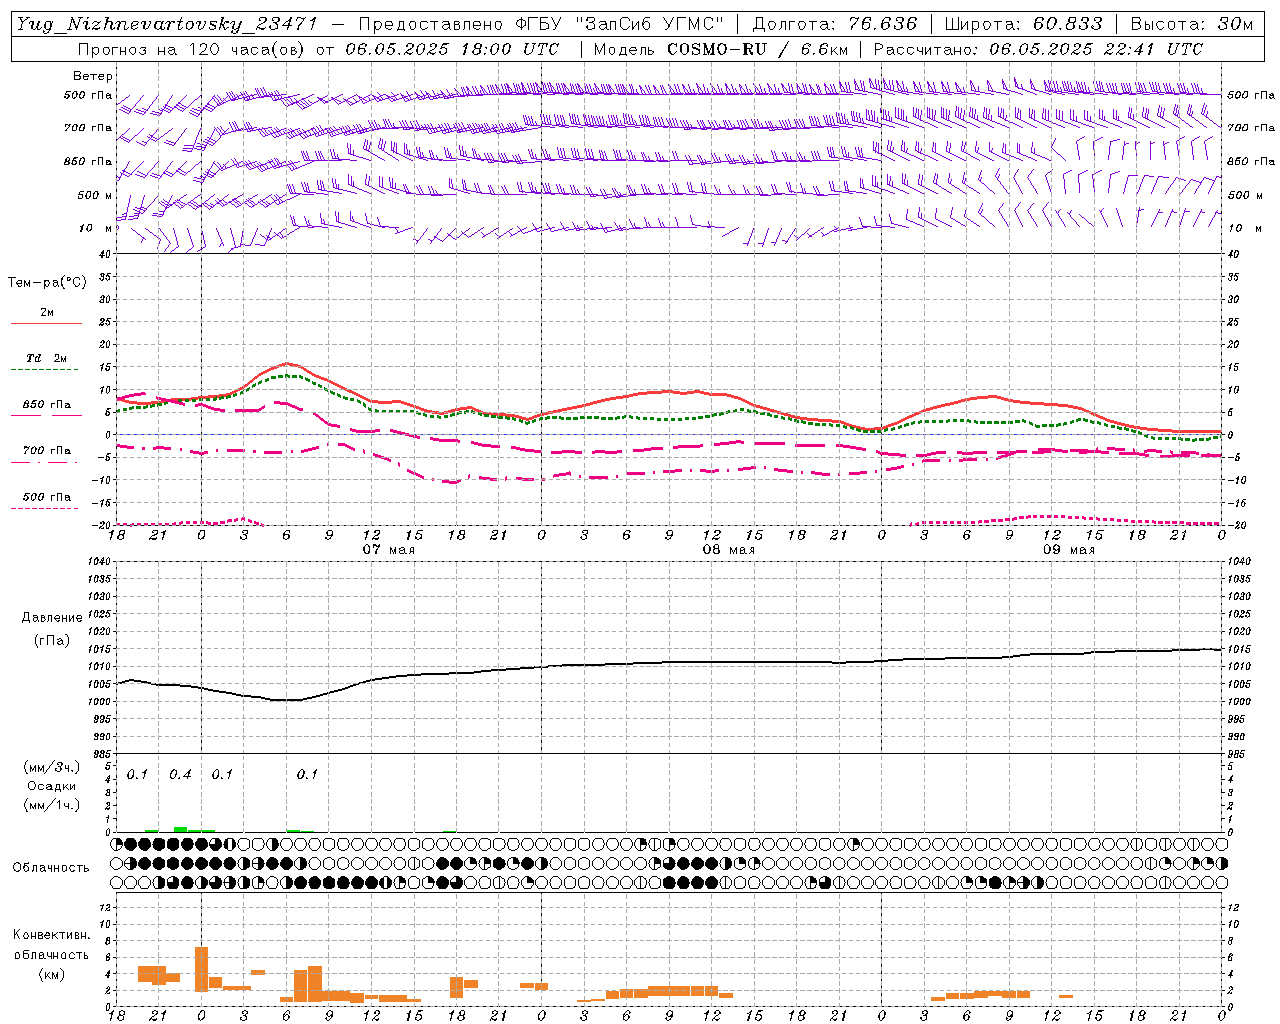The image size is (1280, 1024).
Task: Click the Модель COSMO-RU / 6.6км label
Action: click(721, 49)
